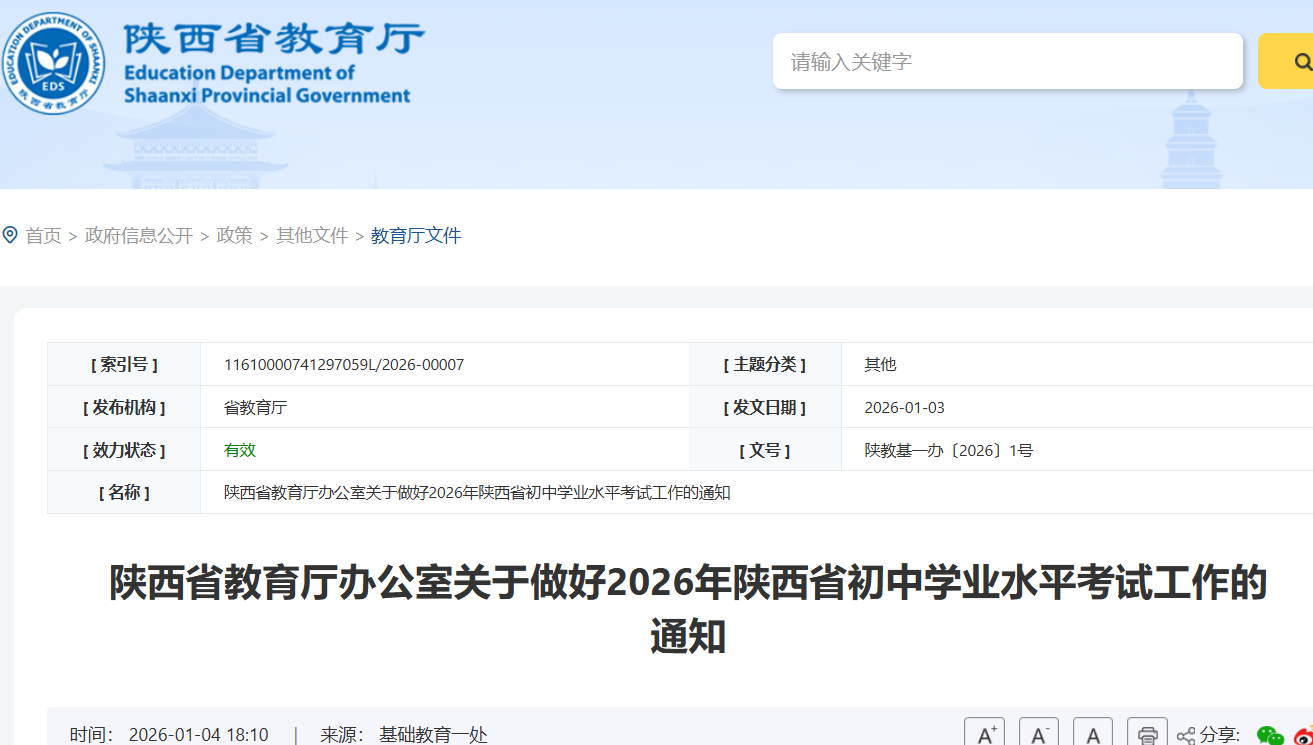Click the index number 11610000741297059L/2026-00007

pos(344,365)
